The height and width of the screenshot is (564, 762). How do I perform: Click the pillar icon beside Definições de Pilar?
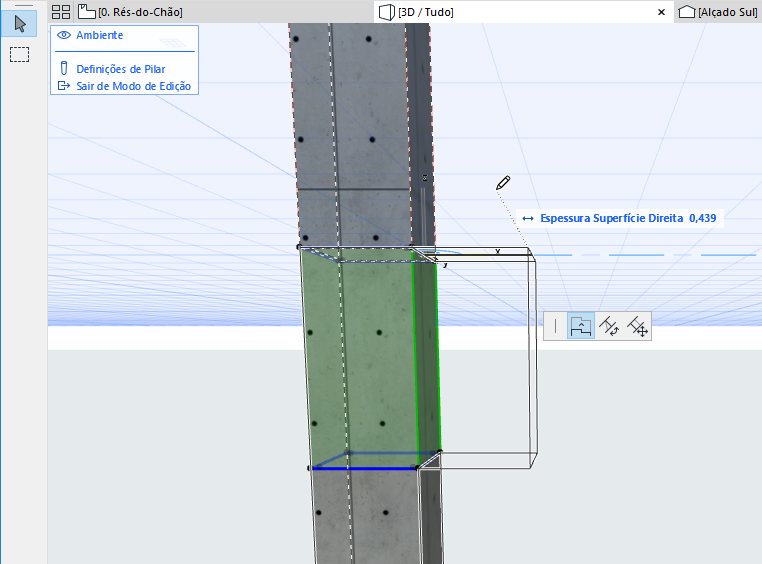[64, 69]
